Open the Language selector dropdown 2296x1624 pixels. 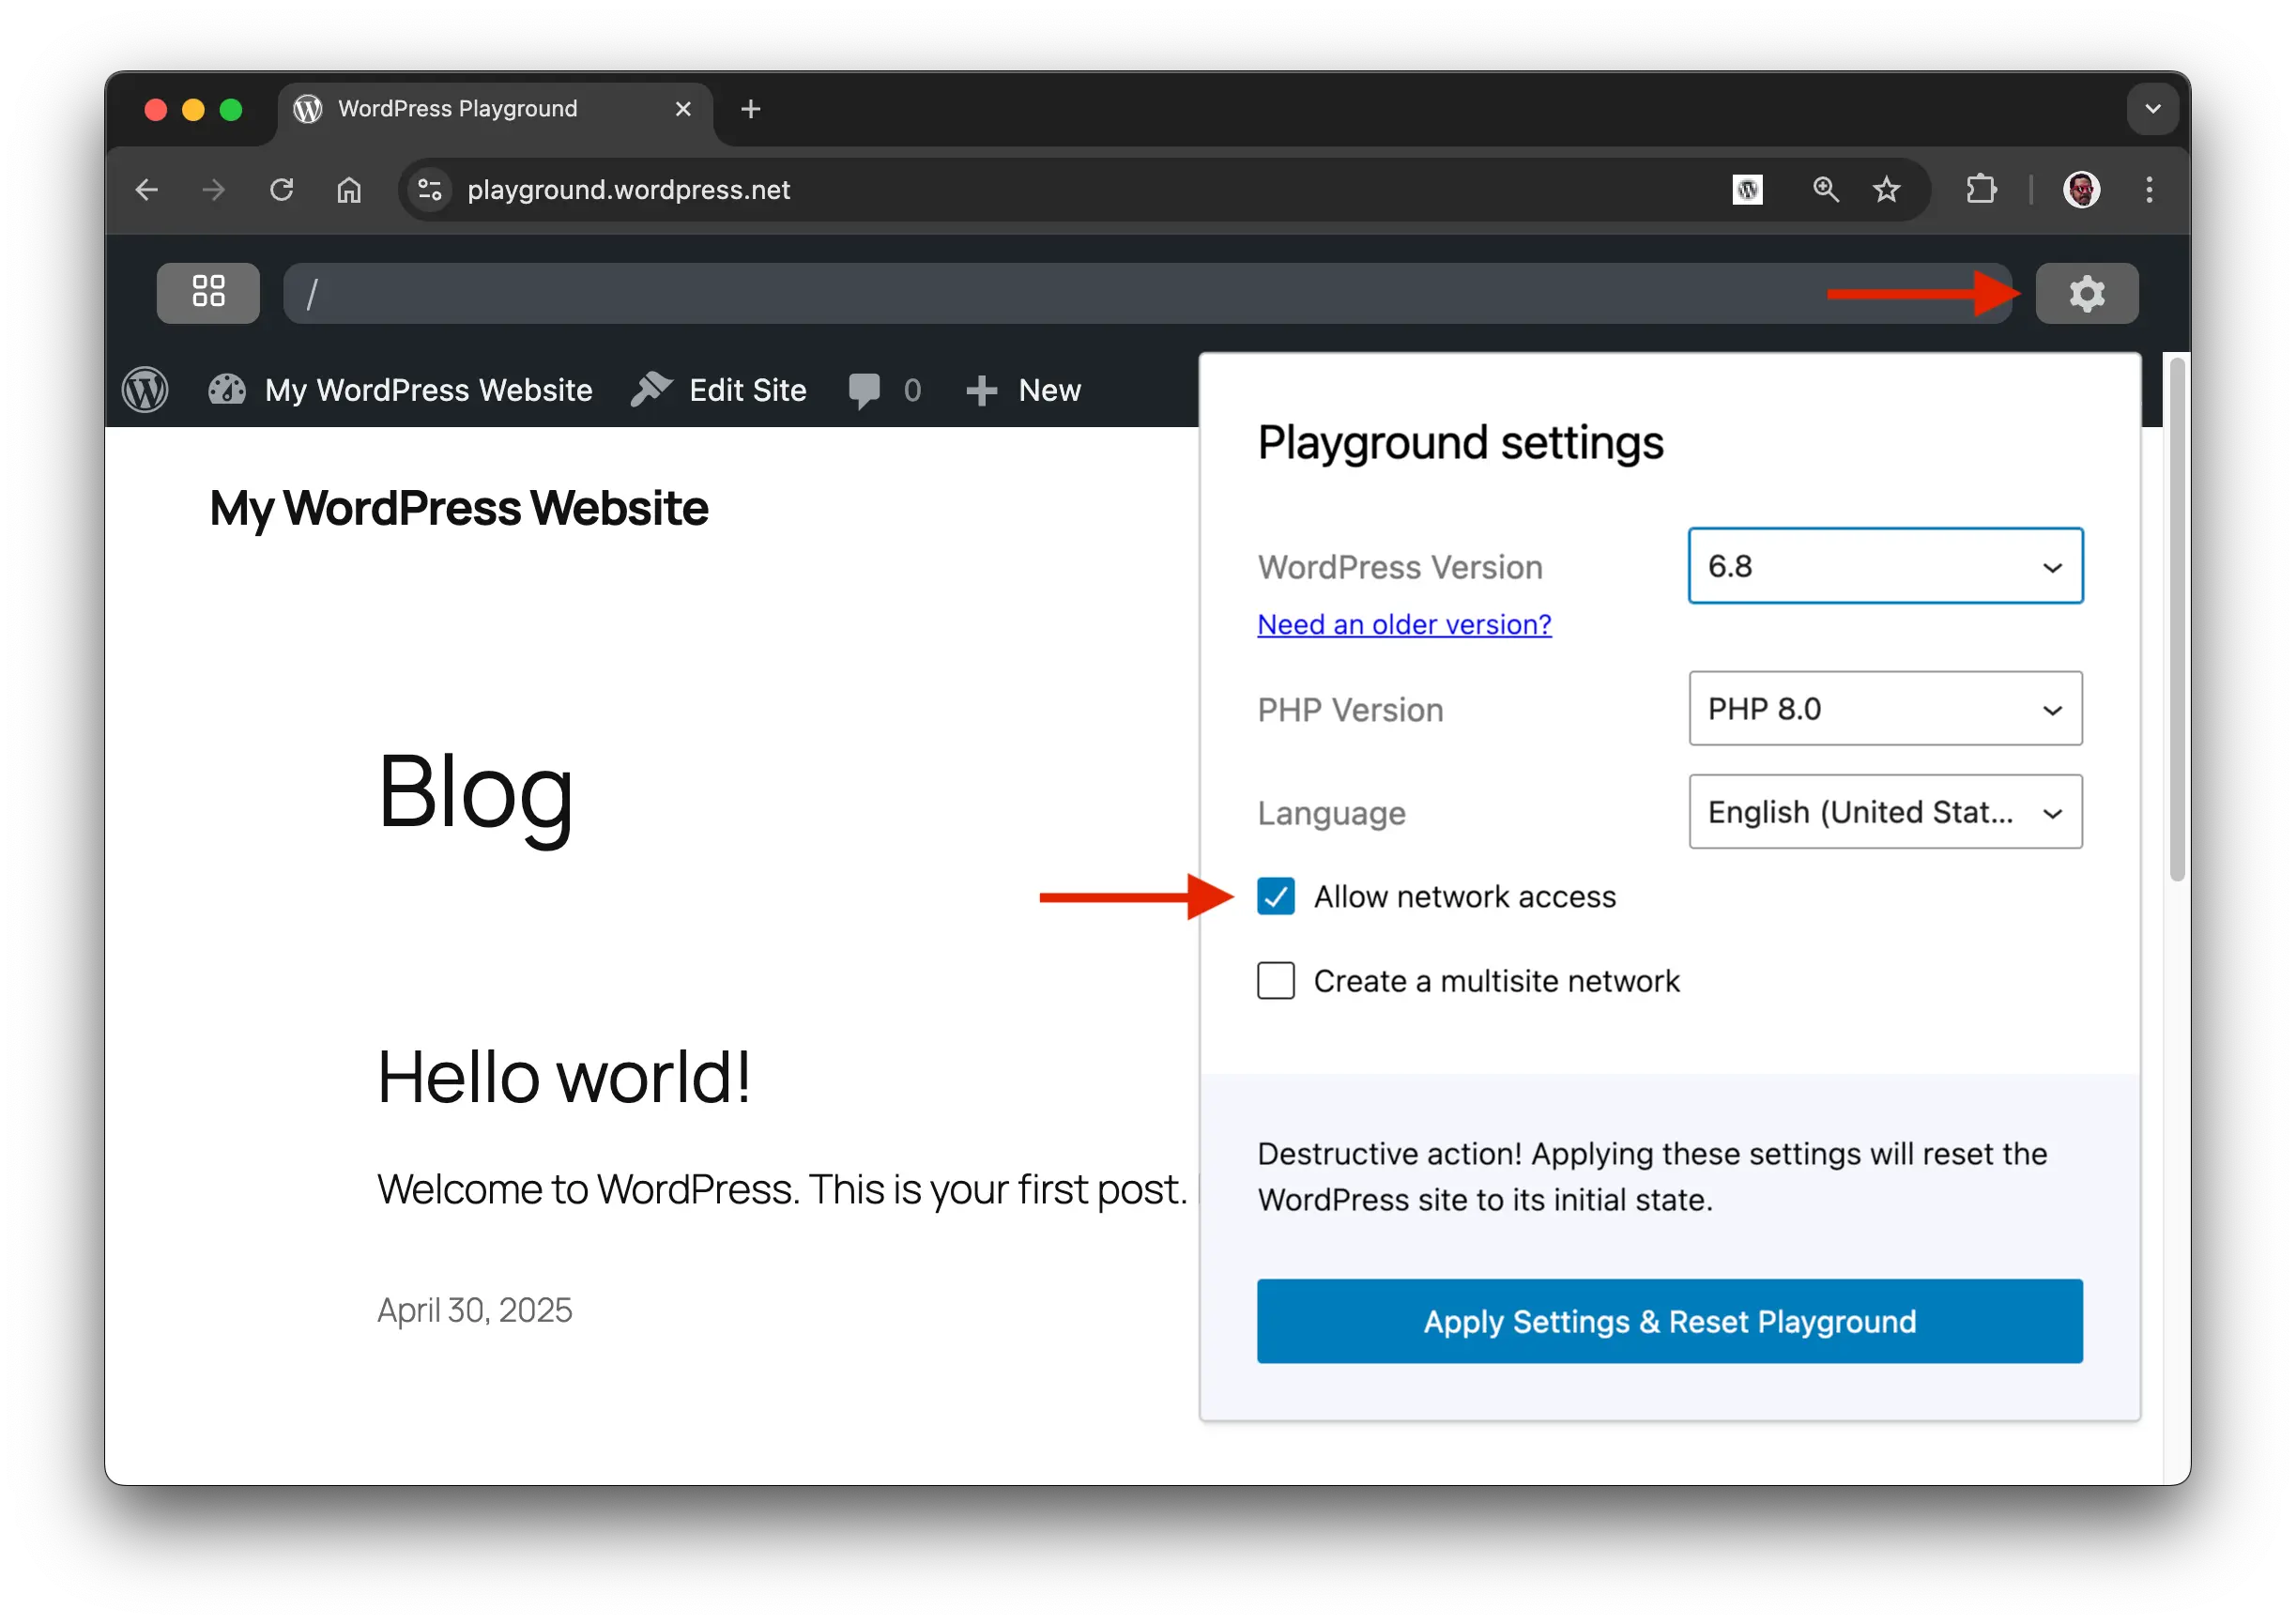pos(1885,812)
